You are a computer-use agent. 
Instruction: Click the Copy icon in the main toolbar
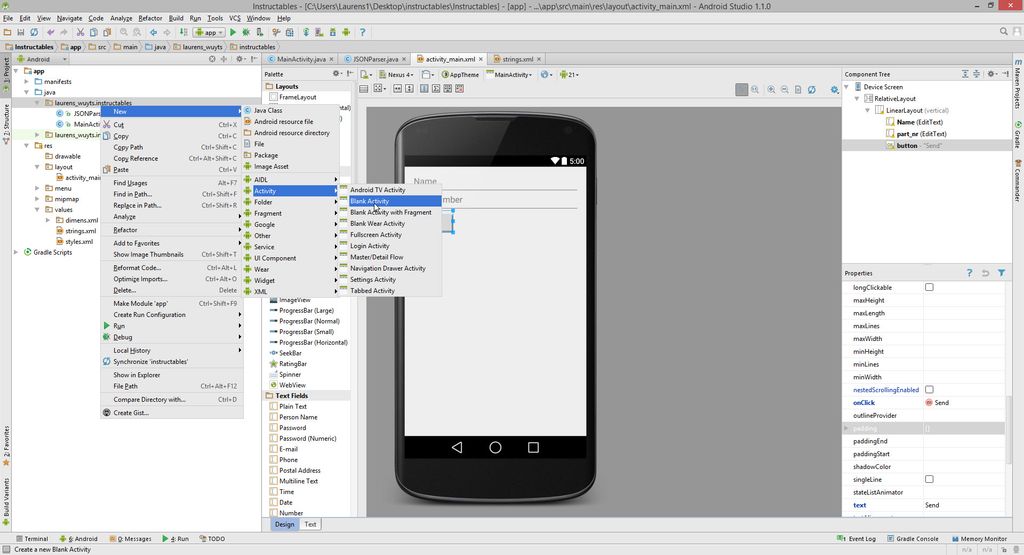(93, 32)
